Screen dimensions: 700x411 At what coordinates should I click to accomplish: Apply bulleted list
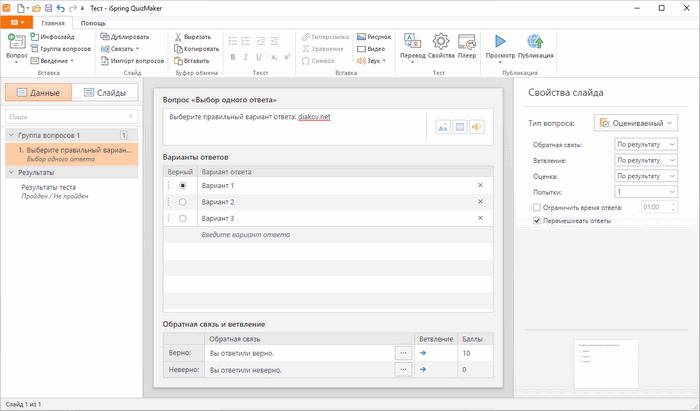click(233, 41)
